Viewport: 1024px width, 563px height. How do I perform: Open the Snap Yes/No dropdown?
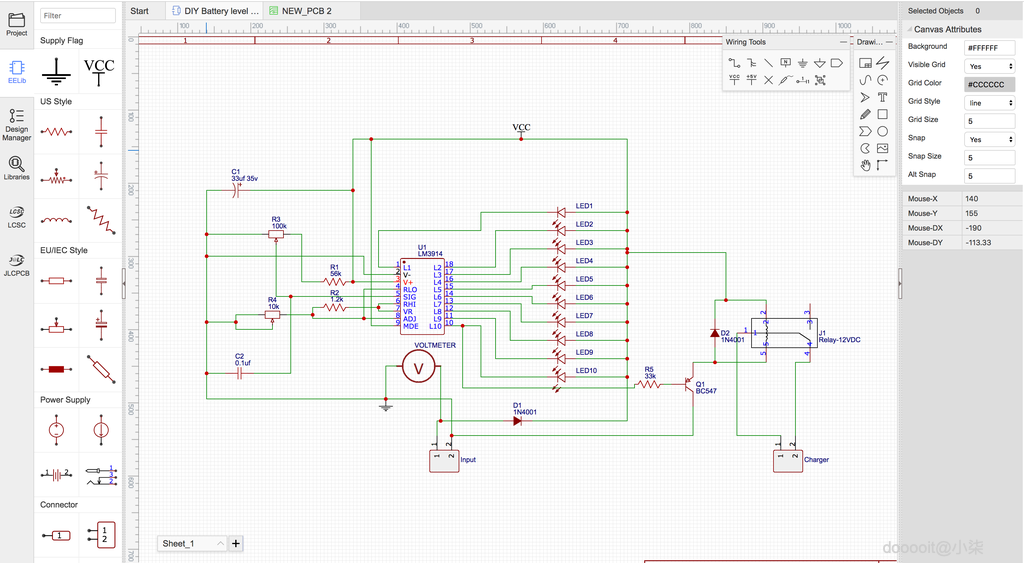(989, 139)
